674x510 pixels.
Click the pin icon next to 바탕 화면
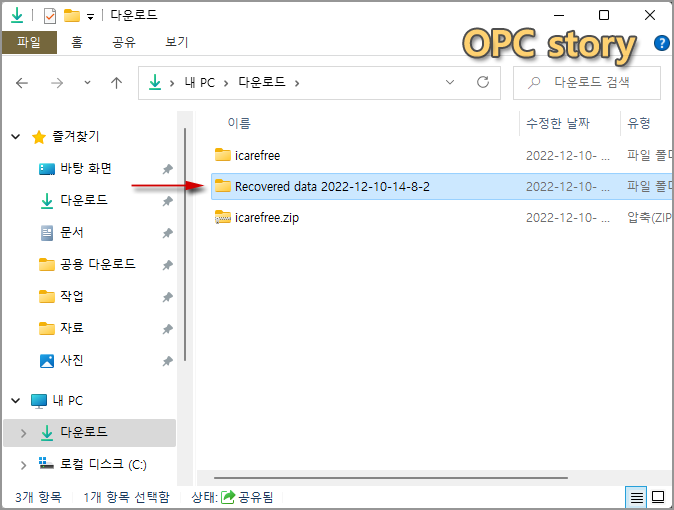167,169
